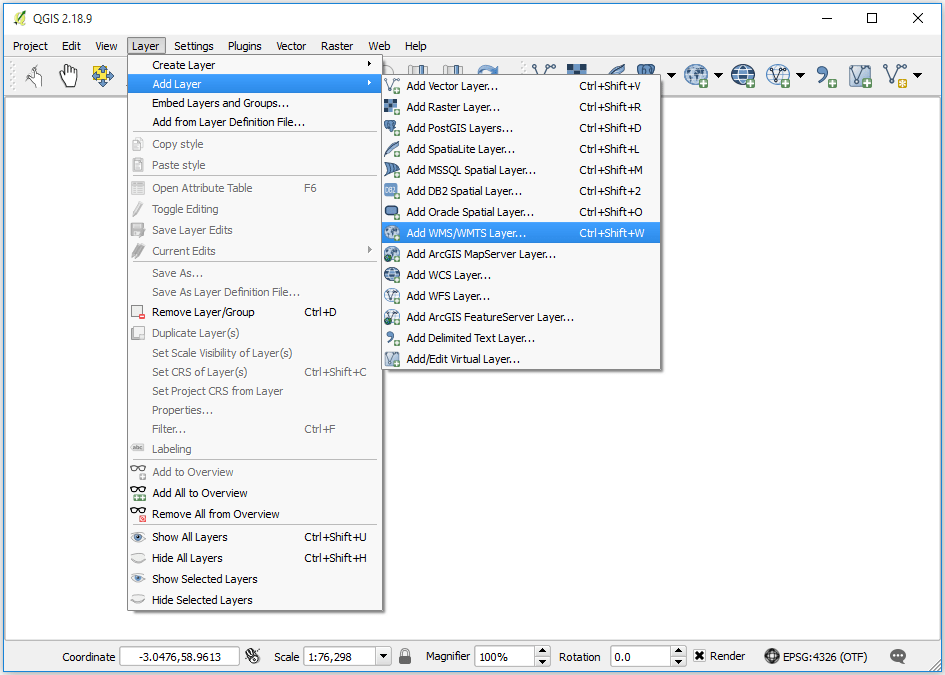This screenshot has width=945, height=675.
Task: Click the Magnifier increase stepper arrow
Action: 542,650
